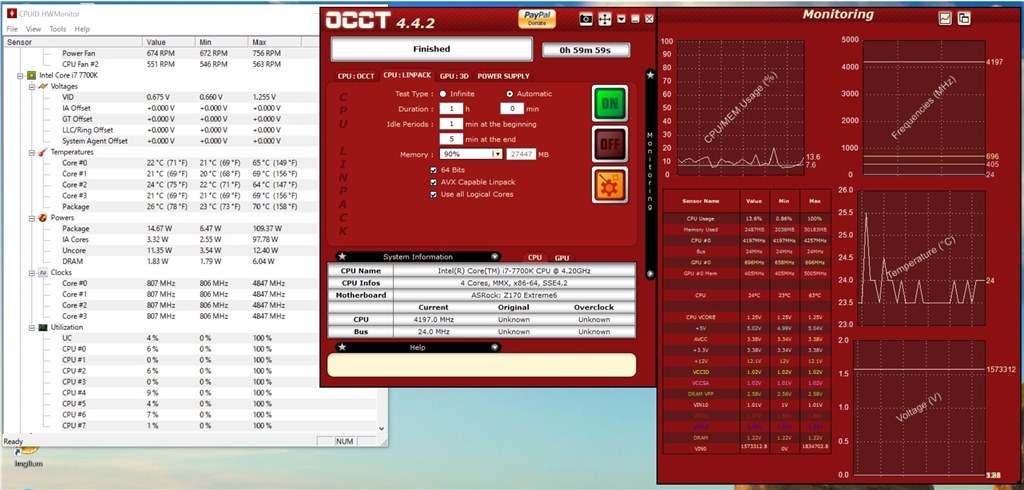Click star at top of Monitoring strip
1024x490 pixels.
click(x=650, y=75)
